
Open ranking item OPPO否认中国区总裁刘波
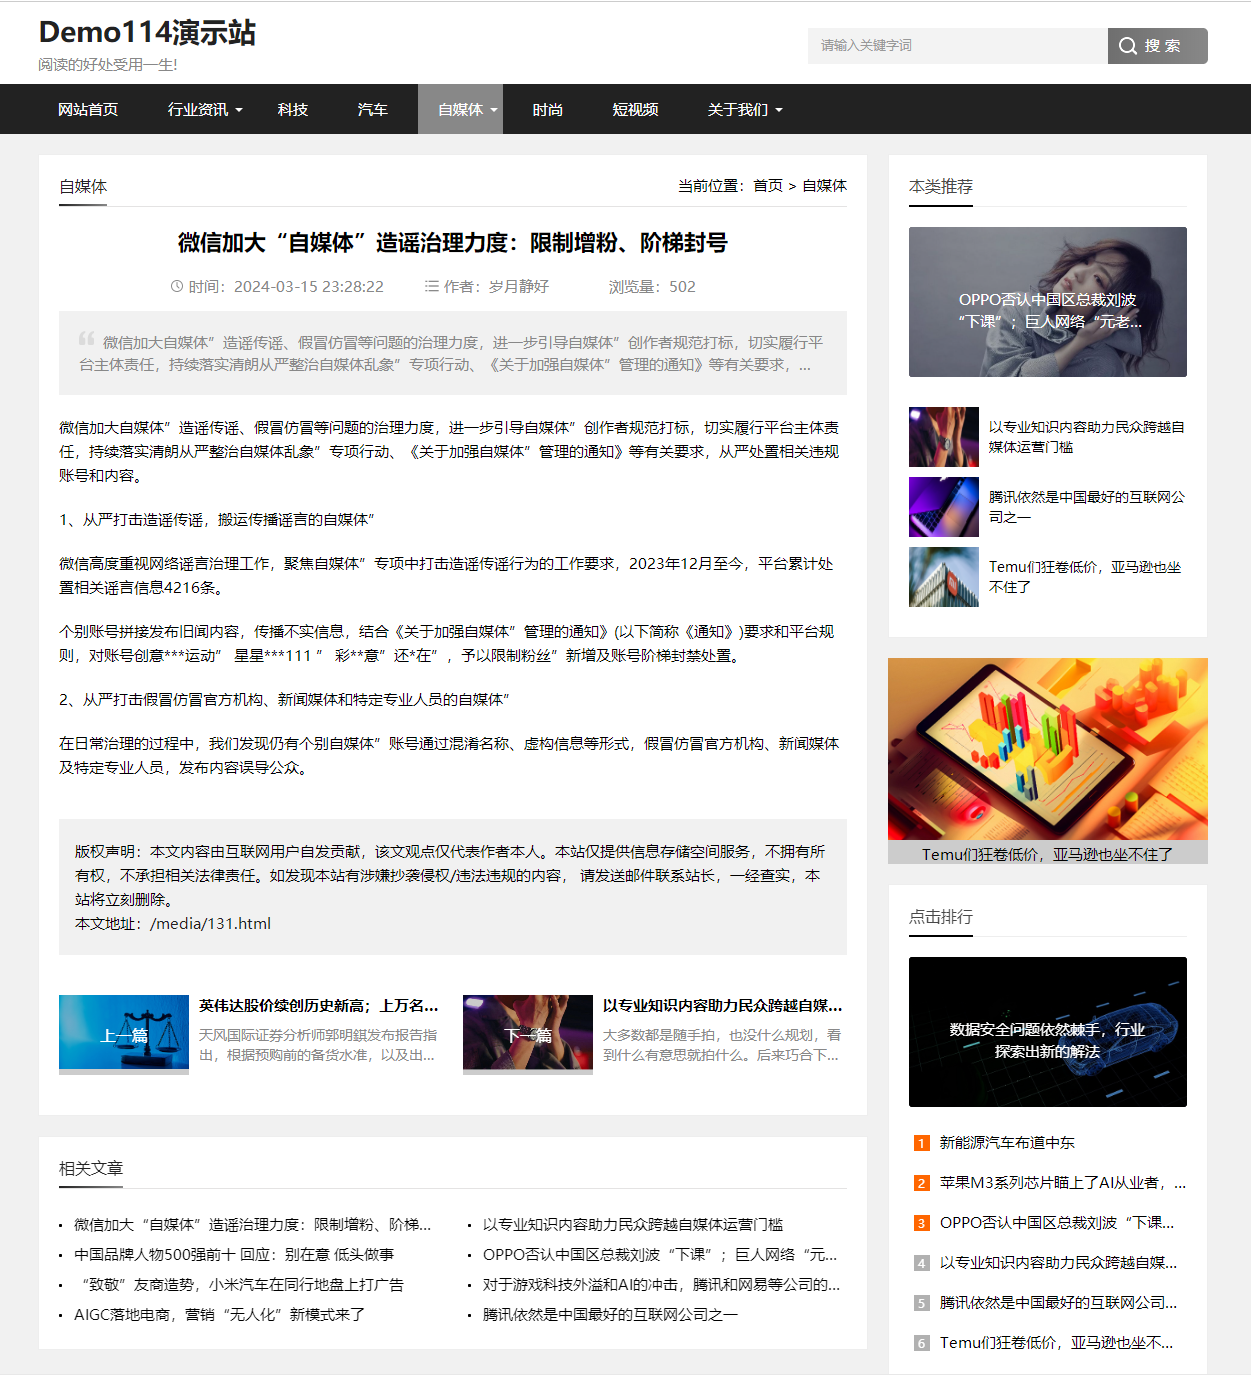click(1057, 1223)
